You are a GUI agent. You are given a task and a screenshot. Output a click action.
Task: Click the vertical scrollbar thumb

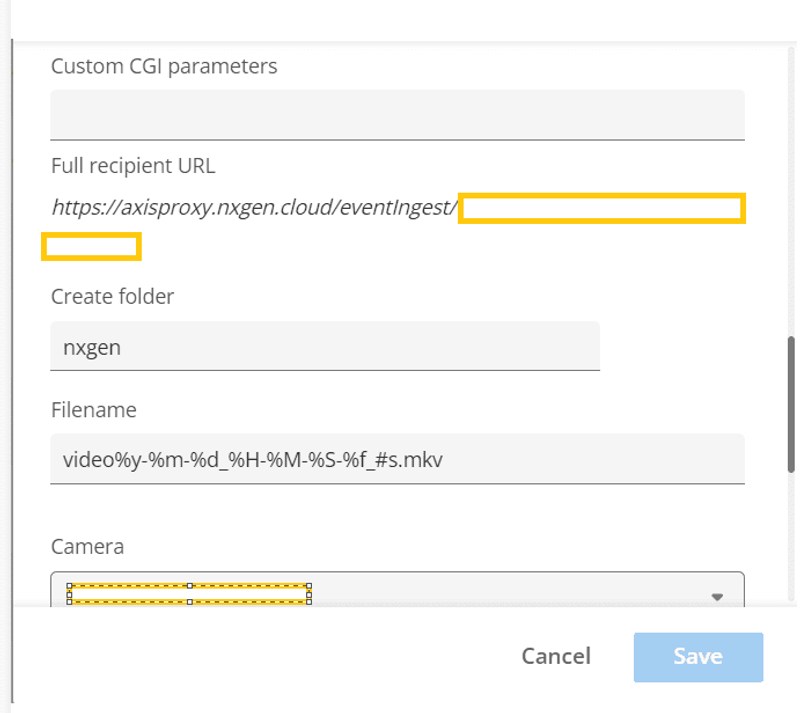tap(791, 403)
